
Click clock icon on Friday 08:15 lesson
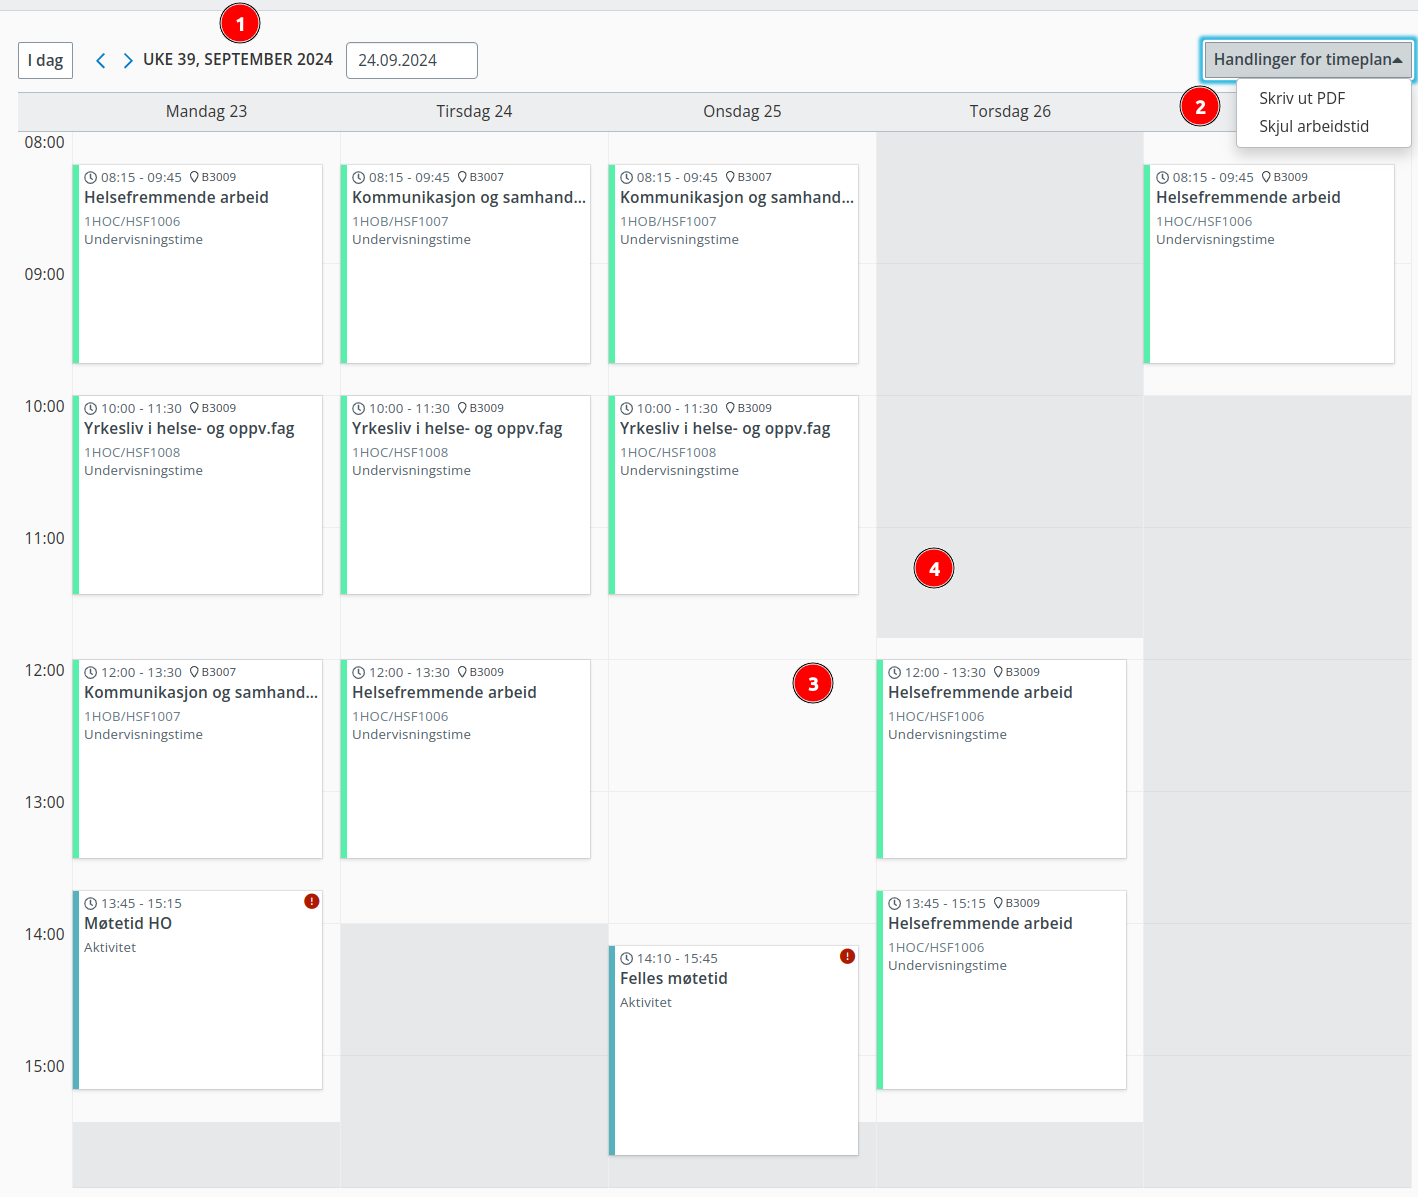[1162, 178]
